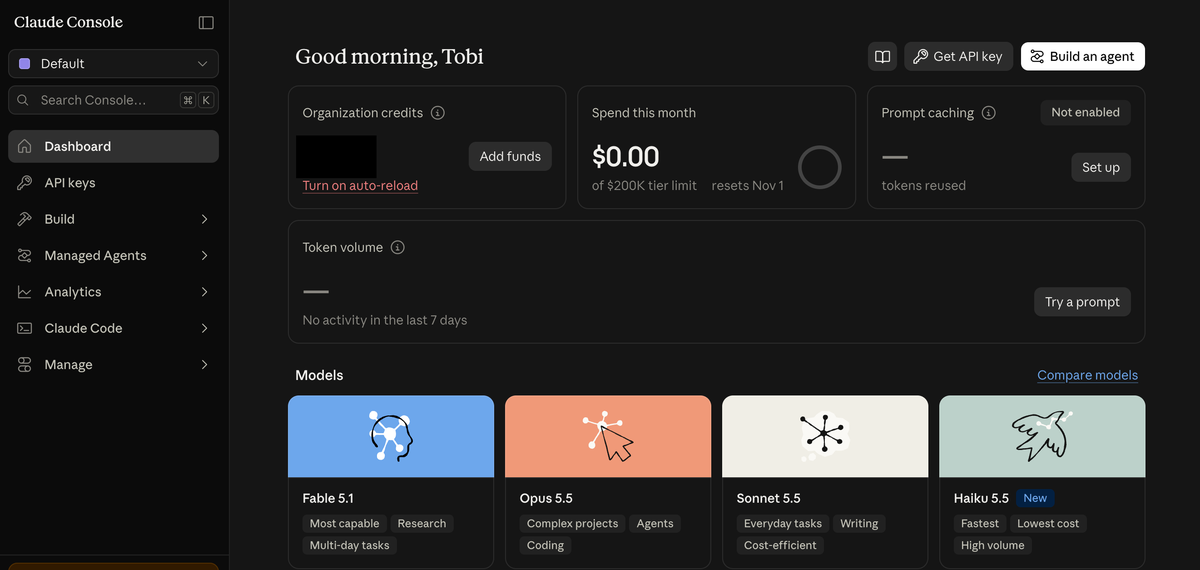Screen dimensions: 1200x570
Task: Open the Opus 5.5 orange thumbnail
Action: click(608, 437)
